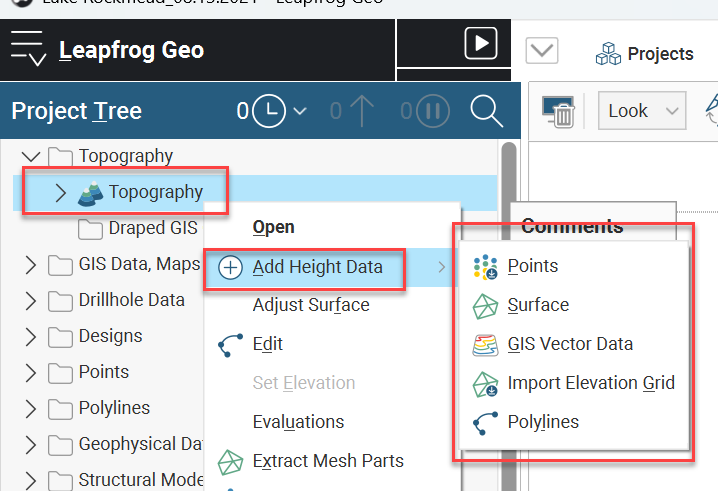The image size is (718, 491).
Task: Expand the Drillhole Data folder
Action: pyautogui.click(x=31, y=301)
